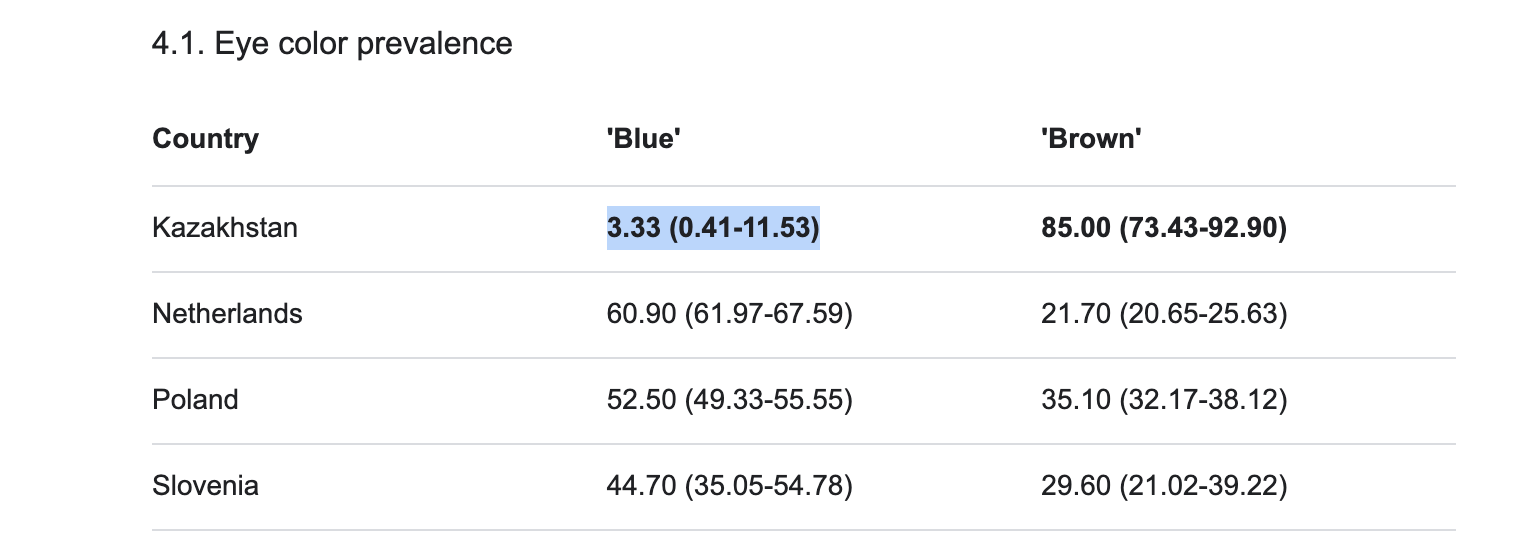Click the '4.1. Eye color prevalence' heading

tap(332, 44)
